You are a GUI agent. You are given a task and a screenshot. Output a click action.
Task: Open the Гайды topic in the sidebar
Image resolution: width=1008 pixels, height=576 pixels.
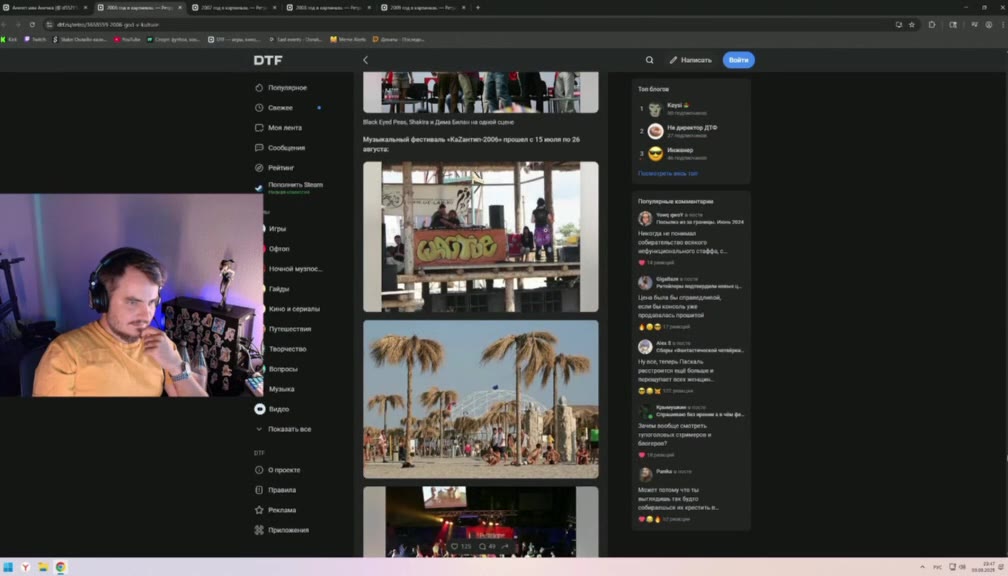[279, 289]
